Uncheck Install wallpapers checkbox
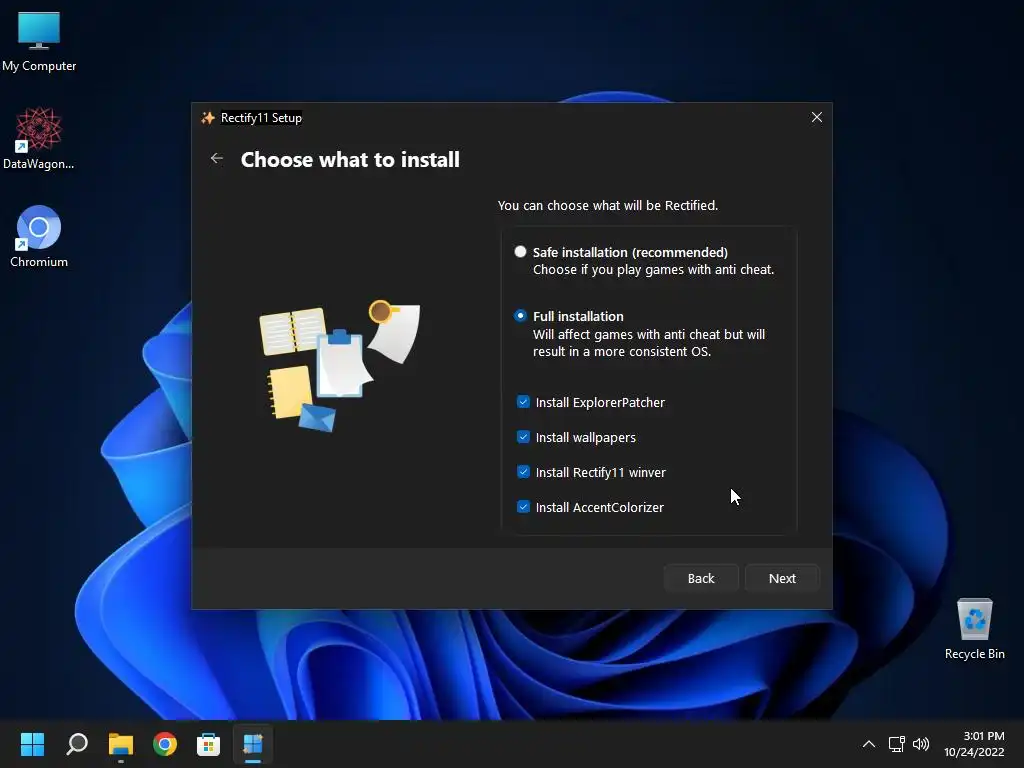The image size is (1024, 768). click(523, 437)
